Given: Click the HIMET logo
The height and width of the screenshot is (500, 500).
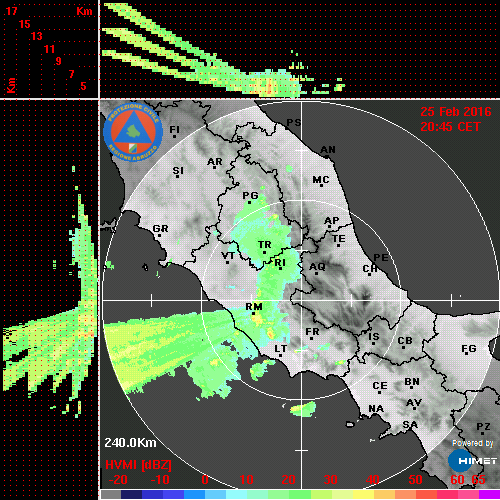Looking at the screenshot, I should pos(472,461).
